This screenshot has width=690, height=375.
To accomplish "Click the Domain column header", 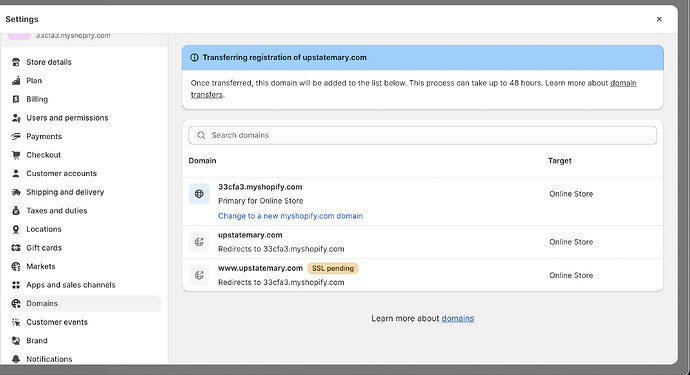I will click(x=202, y=161).
